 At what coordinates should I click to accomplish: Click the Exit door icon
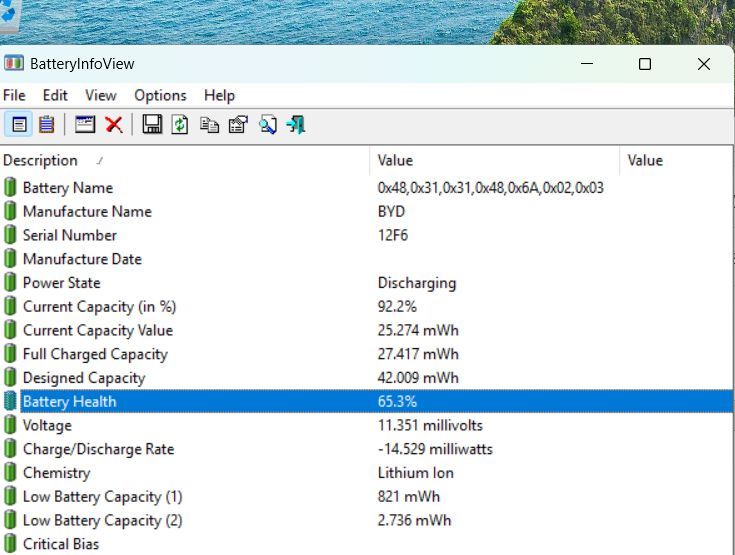pos(296,124)
